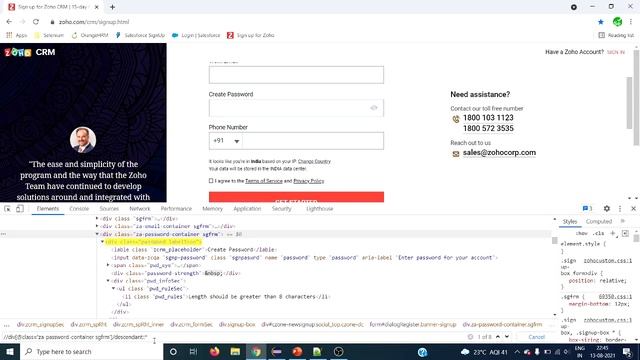The image size is (640, 360).
Task: Focus the Create Password field
Action: 296,108
